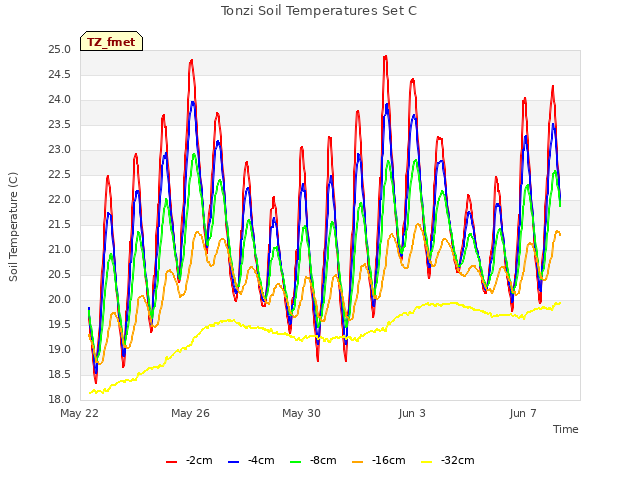This screenshot has width=640, height=480.
Task: Click the 18.5 y-axis value
Action: 60,375
